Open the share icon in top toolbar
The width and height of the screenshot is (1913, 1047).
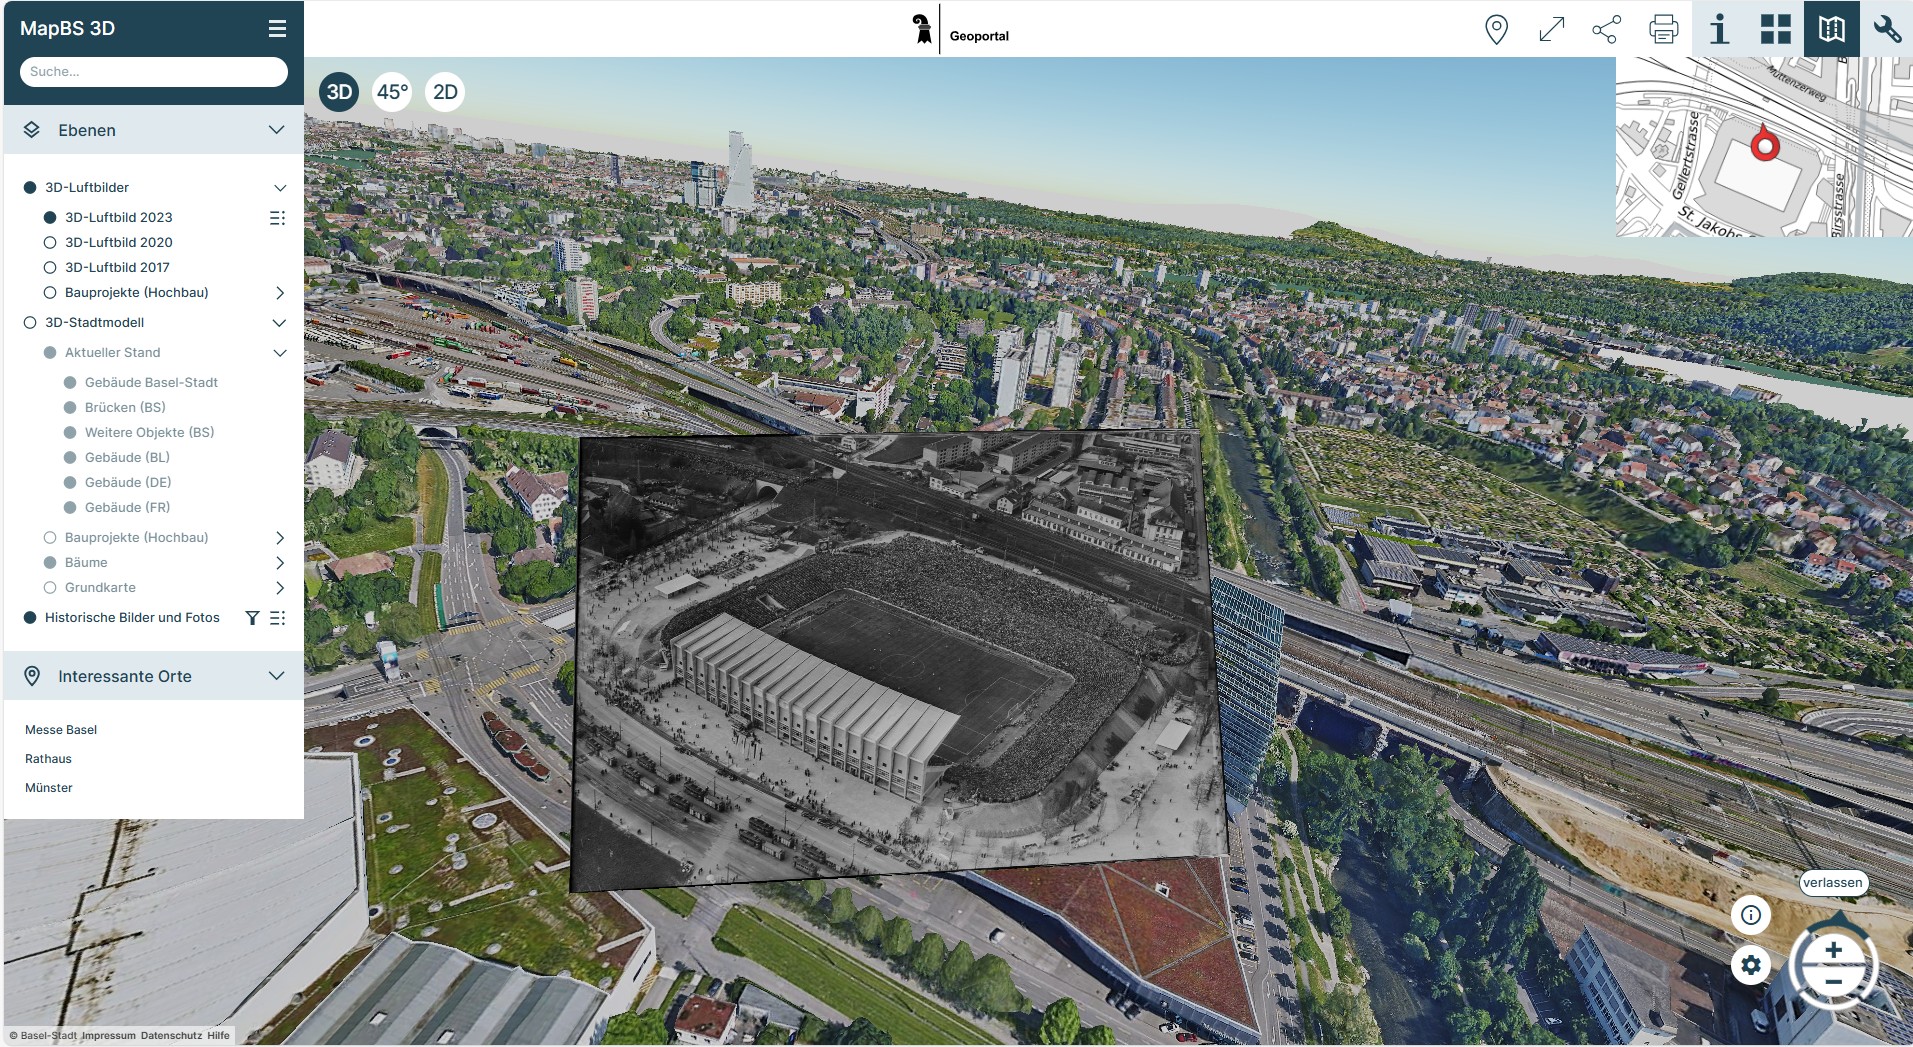point(1606,29)
